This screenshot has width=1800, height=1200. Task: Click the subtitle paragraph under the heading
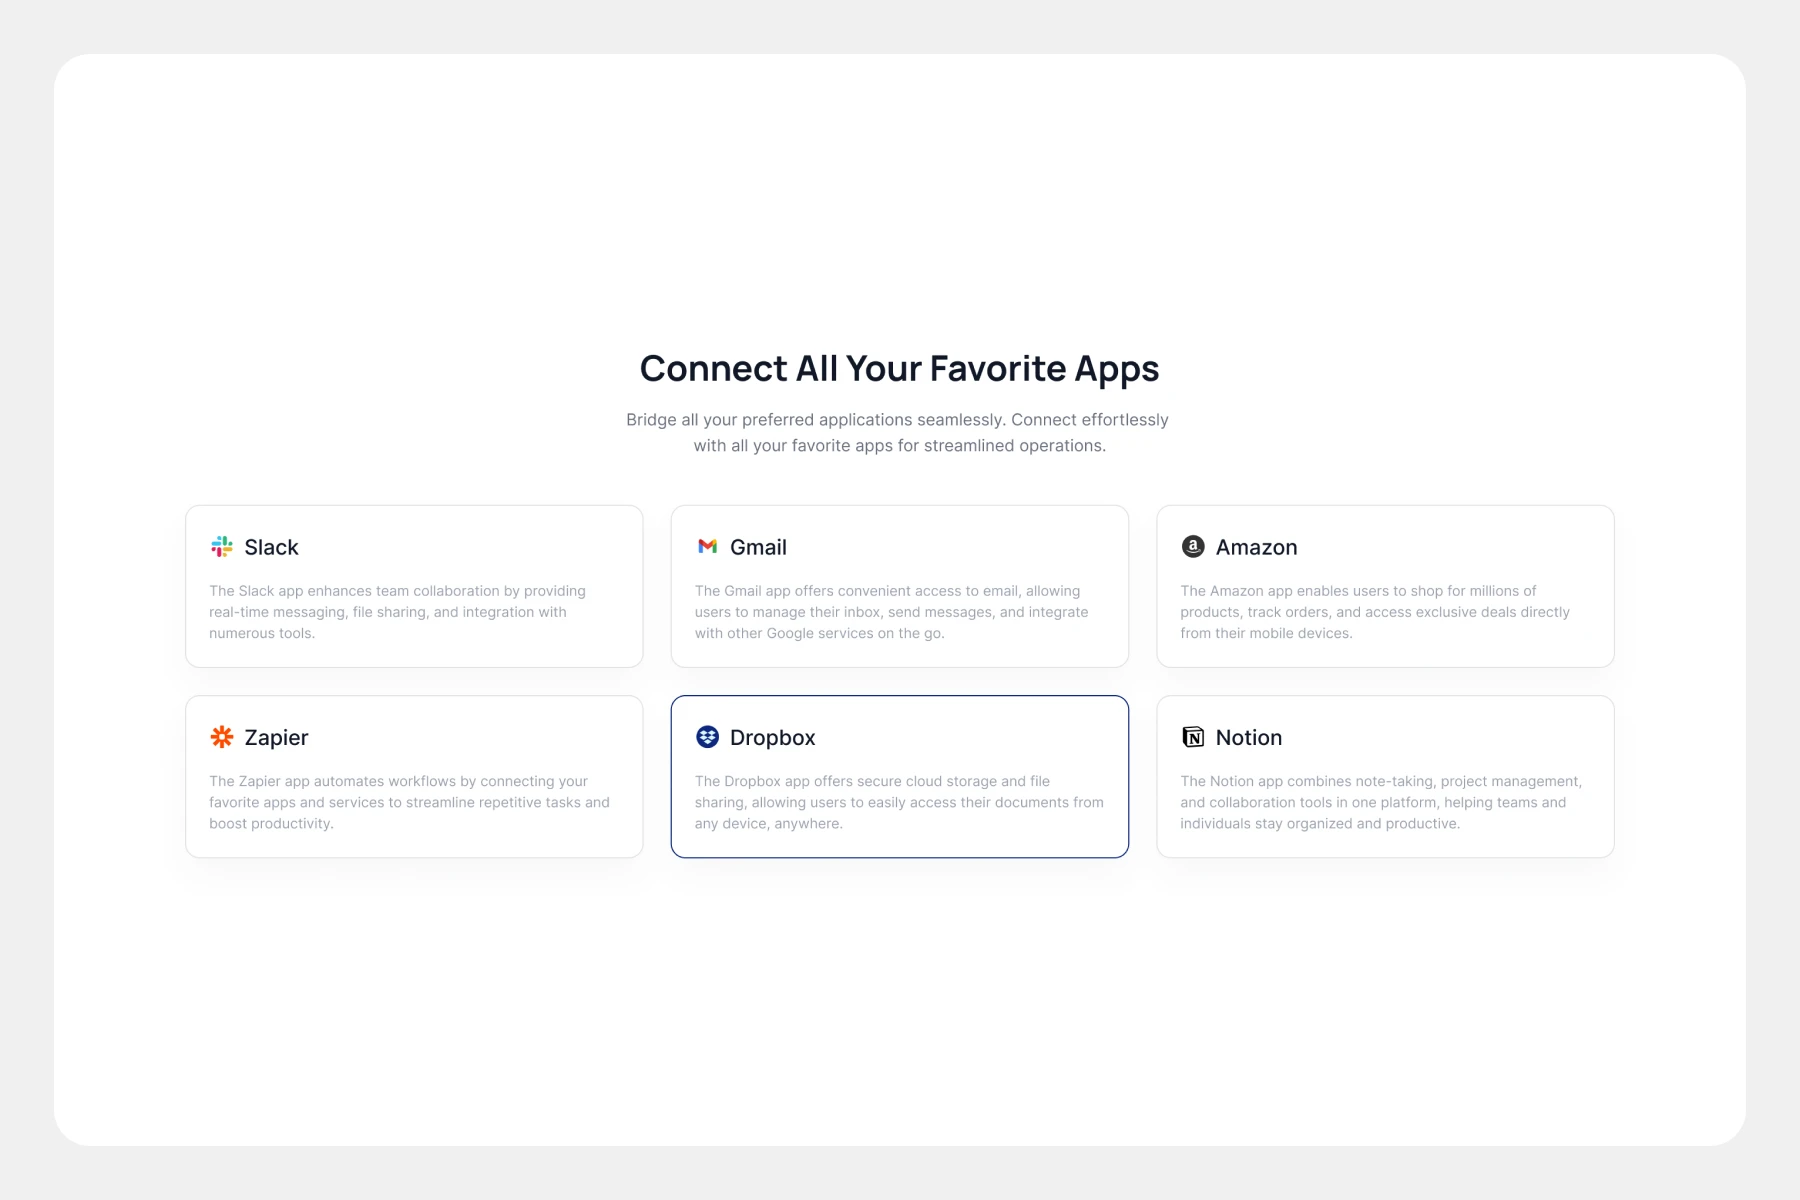point(898,432)
